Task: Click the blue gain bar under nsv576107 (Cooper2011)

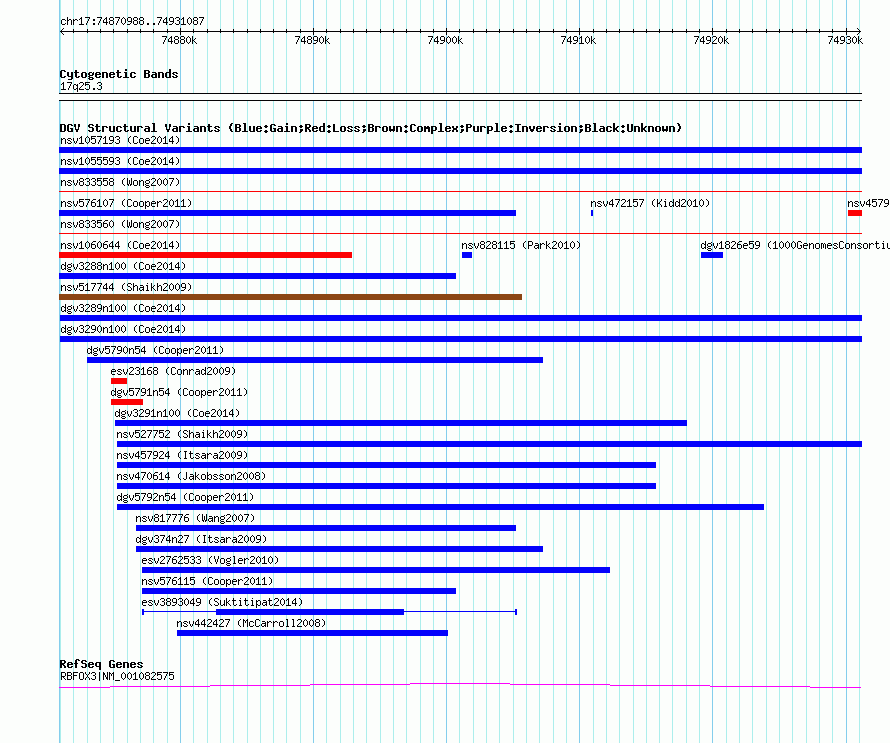Action: (x=287, y=213)
